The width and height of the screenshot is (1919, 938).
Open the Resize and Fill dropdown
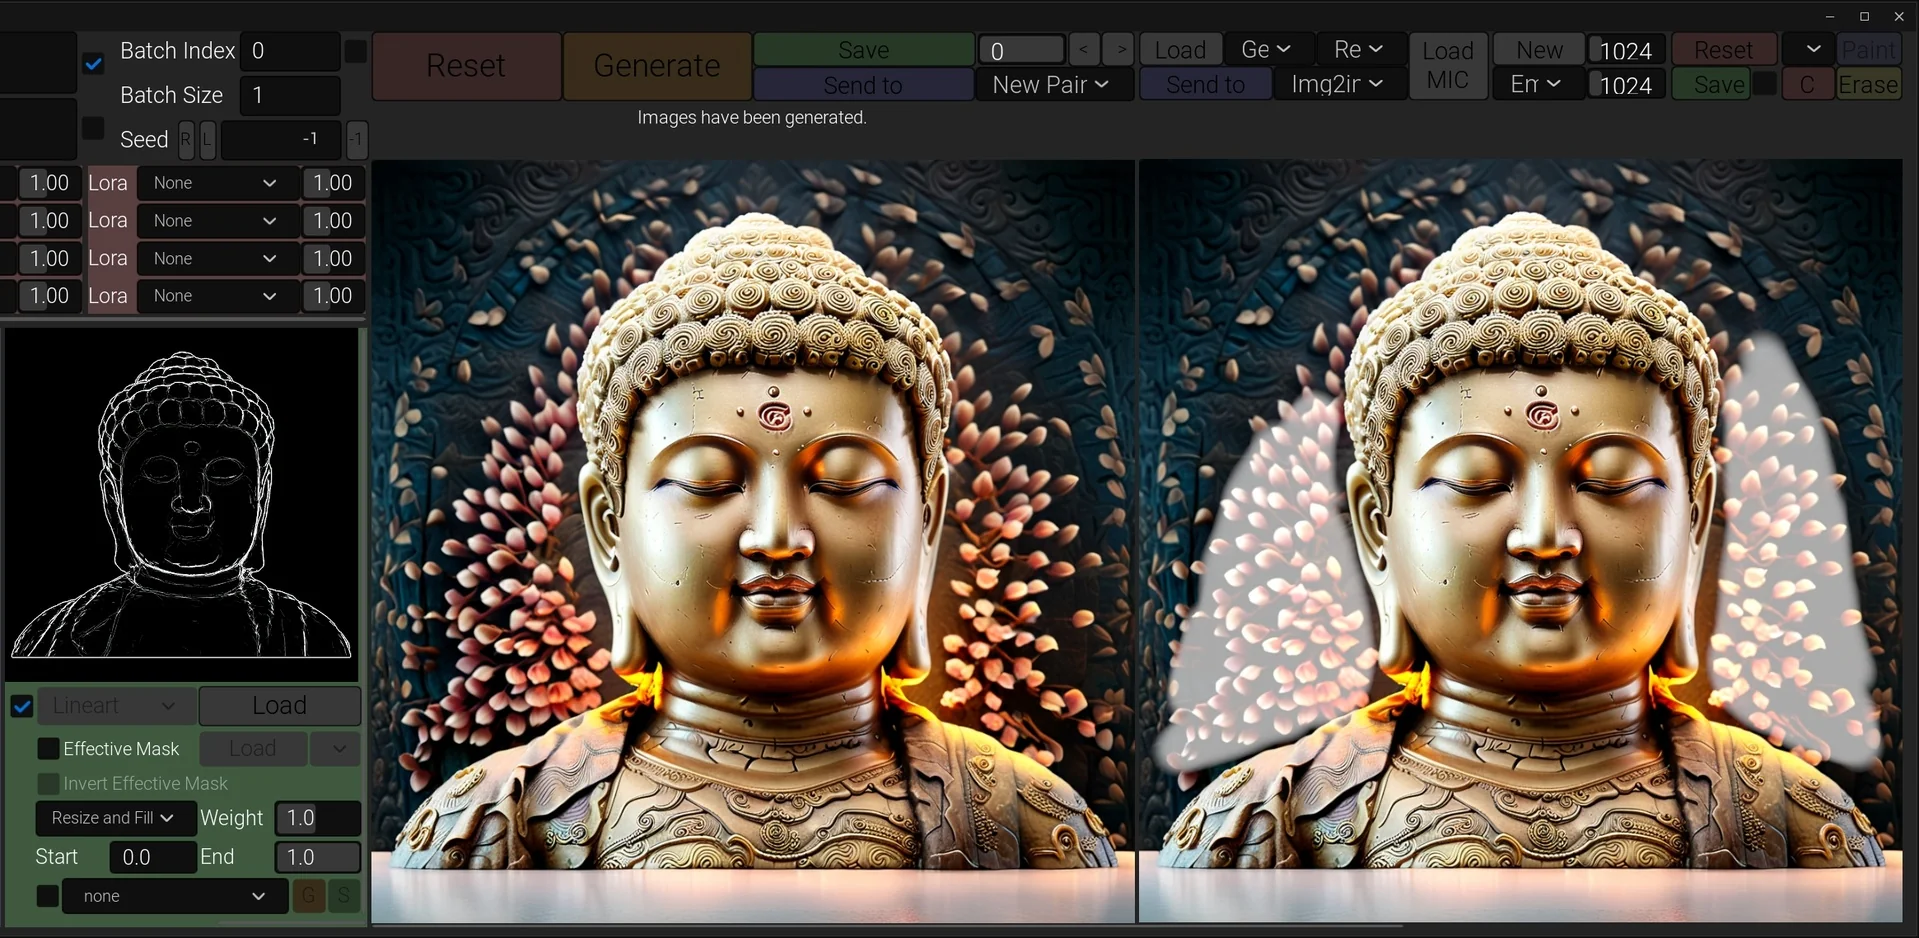coord(114,818)
